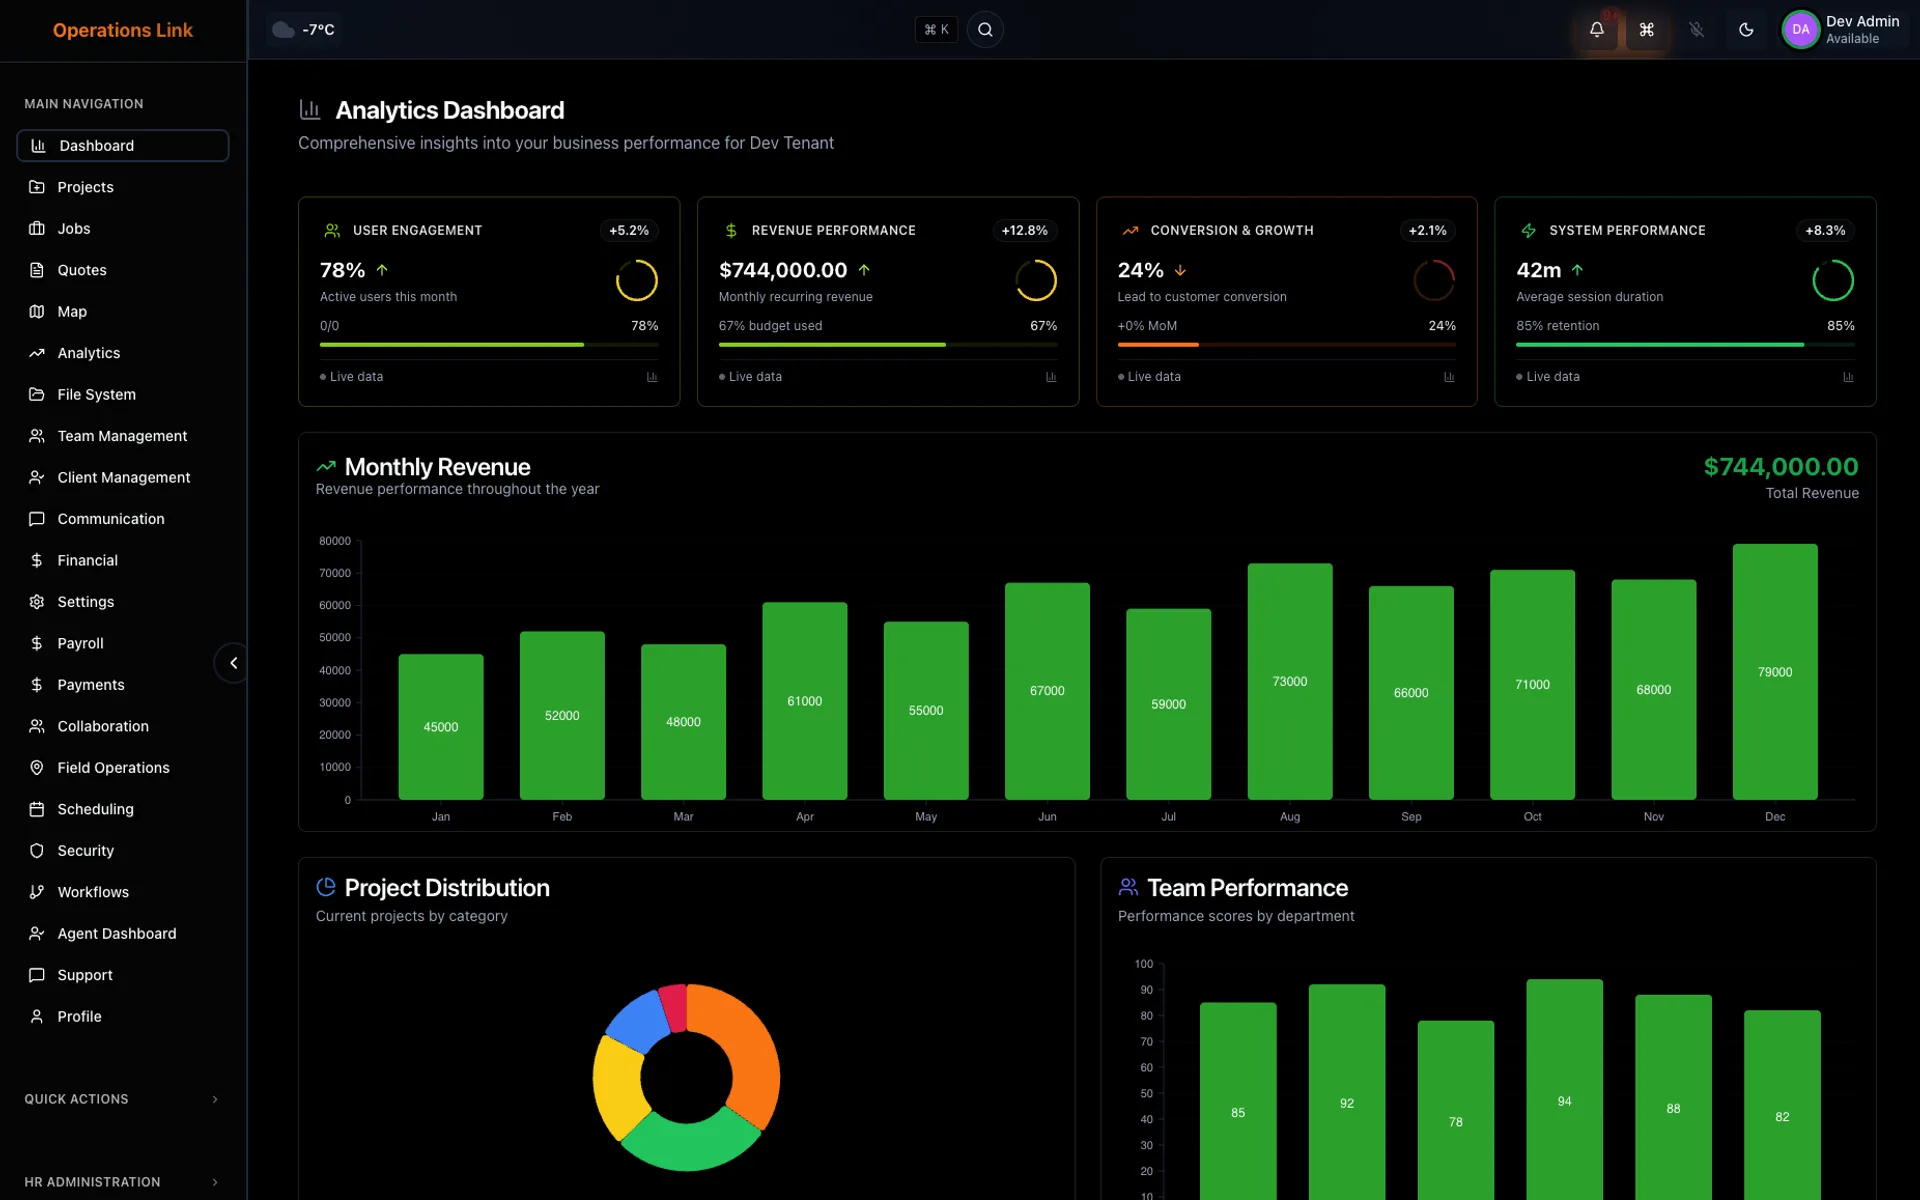Open the Financial dollar icon

point(37,560)
